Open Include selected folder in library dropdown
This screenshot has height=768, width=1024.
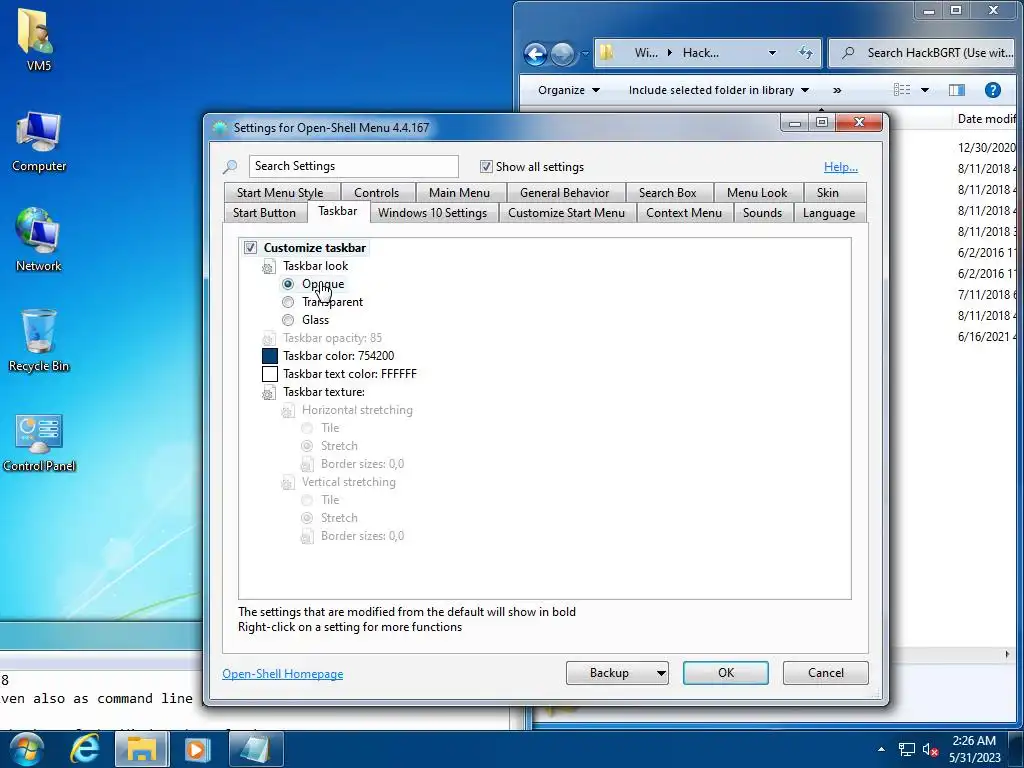pyautogui.click(x=718, y=90)
